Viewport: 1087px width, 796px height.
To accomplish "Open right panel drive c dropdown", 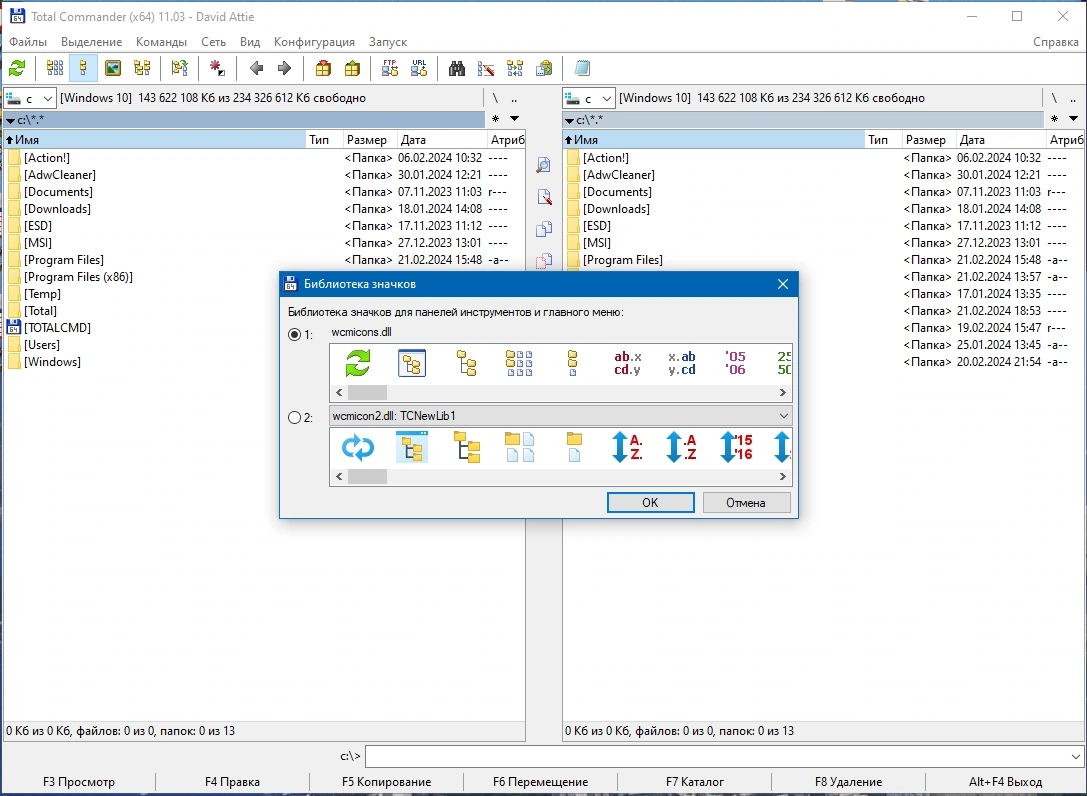I will [589, 98].
